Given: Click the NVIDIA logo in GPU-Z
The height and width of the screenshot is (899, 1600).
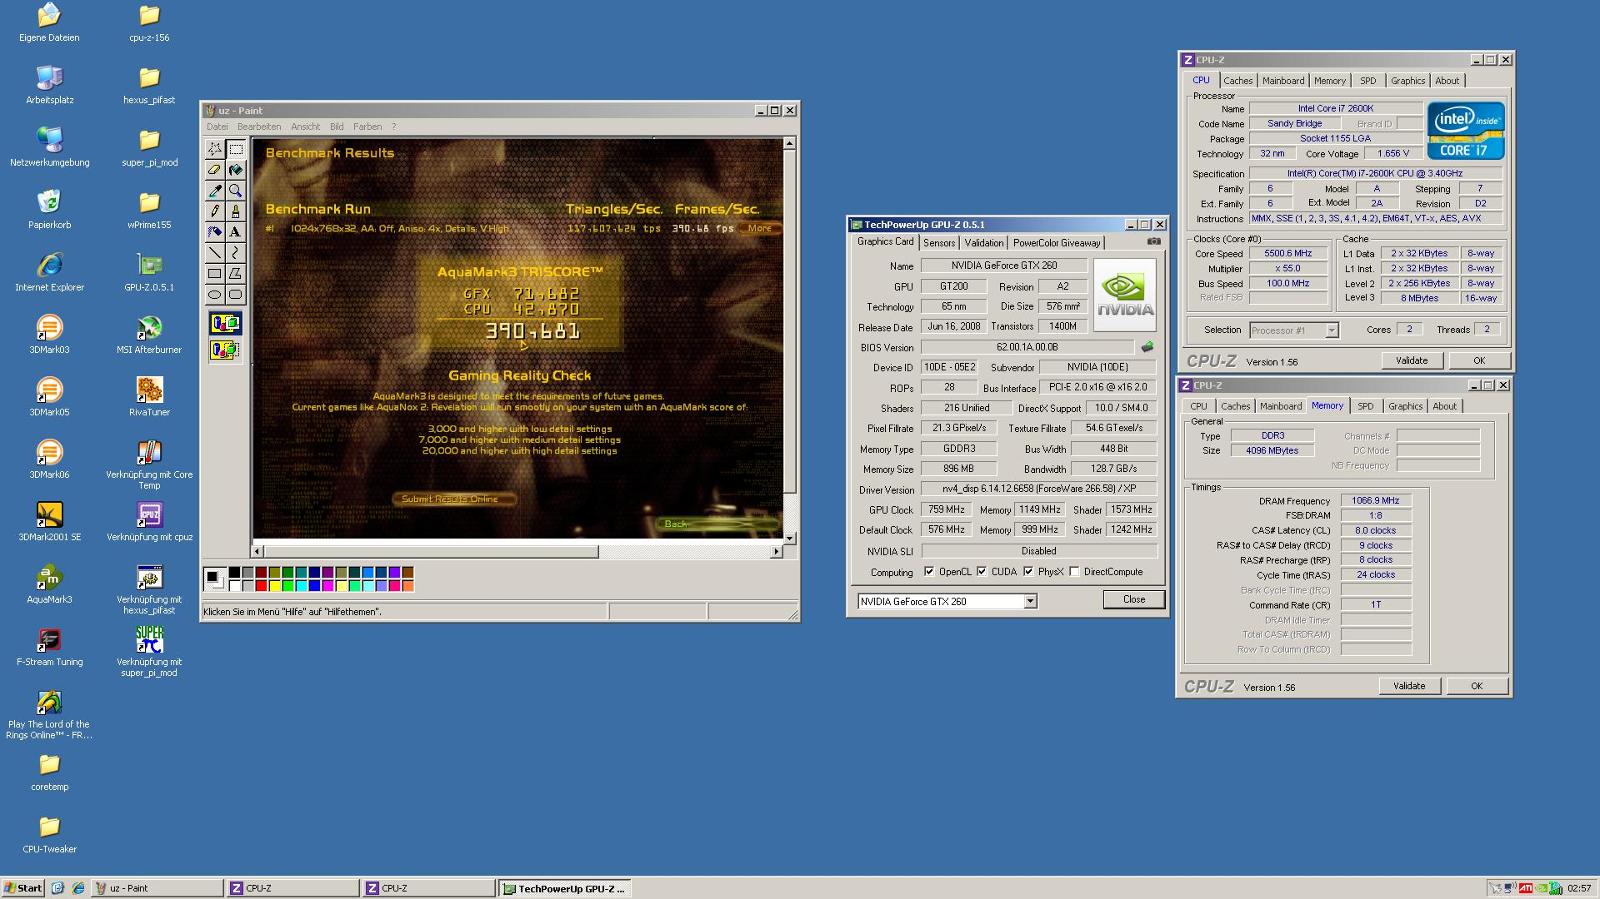Looking at the screenshot, I should coord(1125,295).
